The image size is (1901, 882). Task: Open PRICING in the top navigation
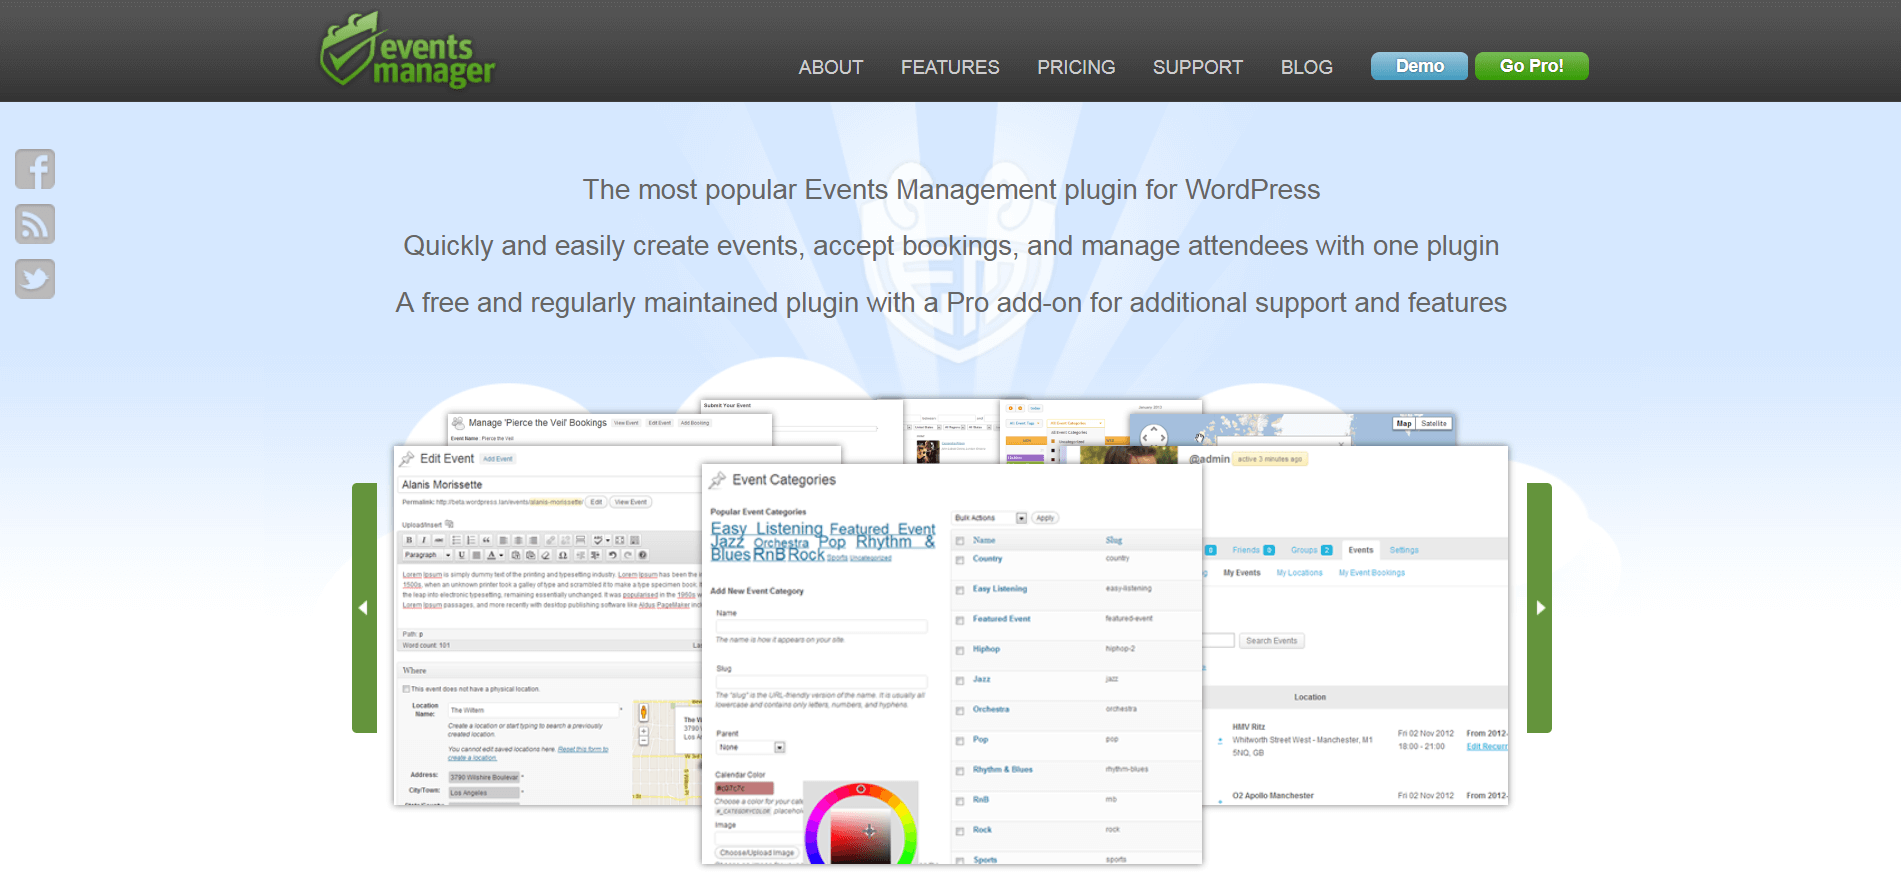[x=1076, y=67]
